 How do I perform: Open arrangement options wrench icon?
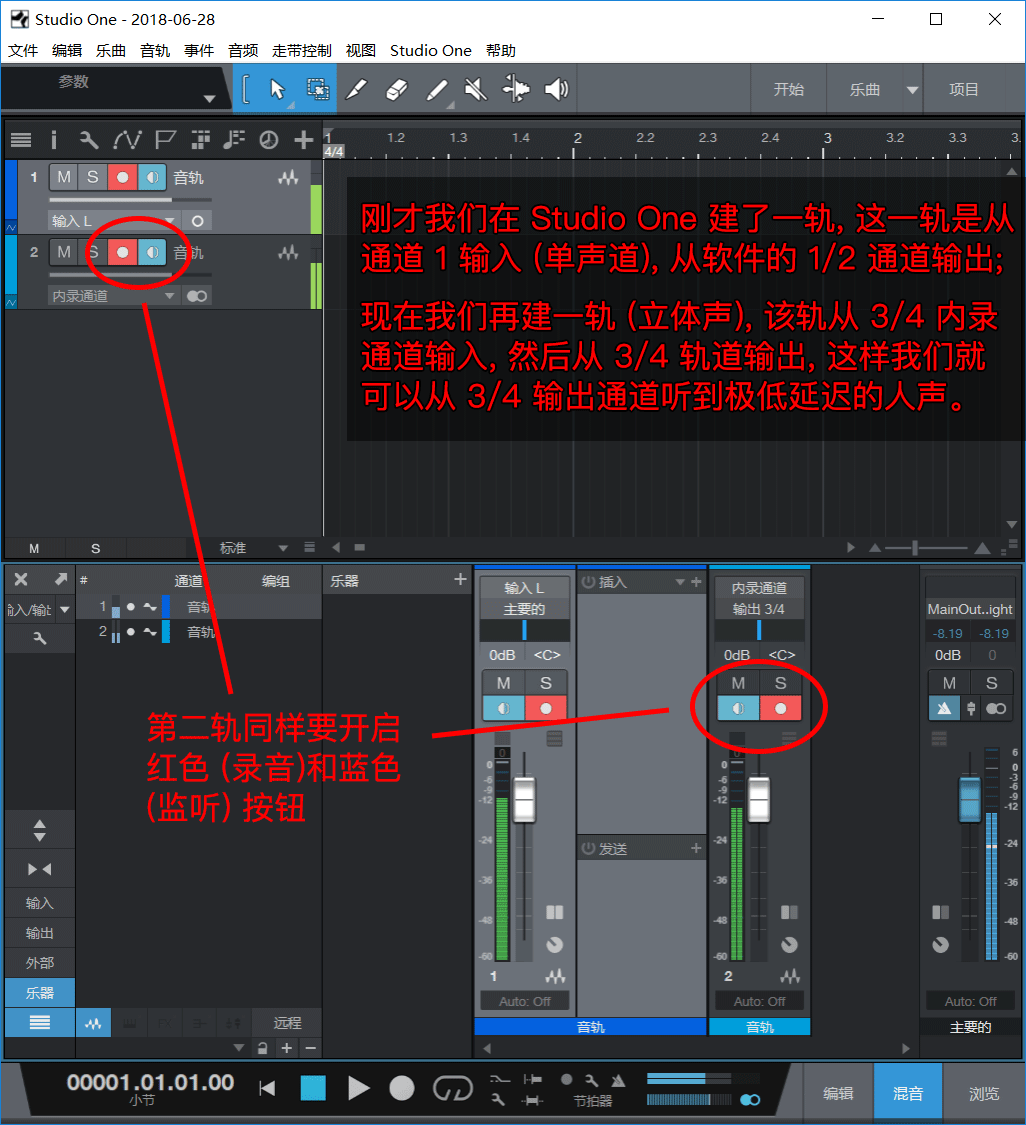coord(89,140)
